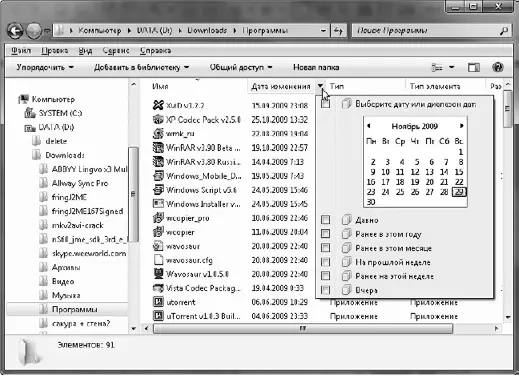Check the 'Давно' filter checkbox

pos(325,220)
